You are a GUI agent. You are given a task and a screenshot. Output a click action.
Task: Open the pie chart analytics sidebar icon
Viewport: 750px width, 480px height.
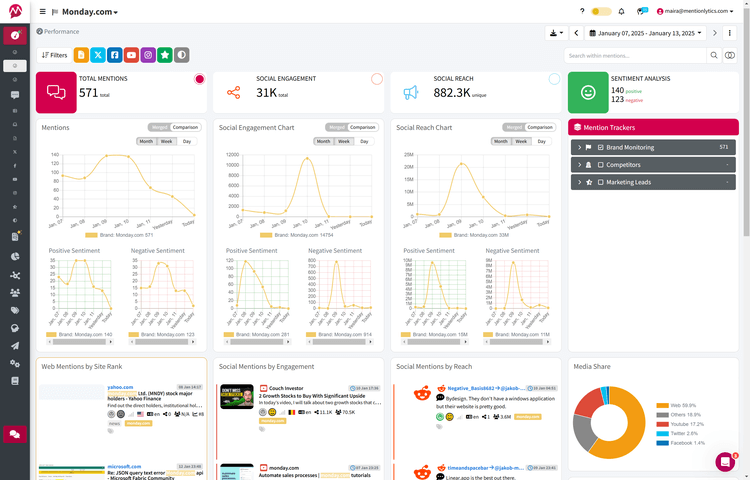tap(15, 256)
